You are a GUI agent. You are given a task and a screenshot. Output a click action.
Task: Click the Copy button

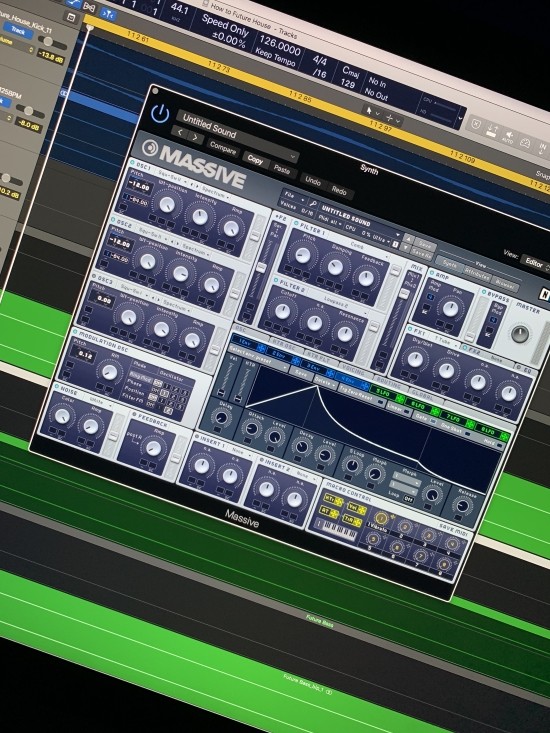click(255, 159)
